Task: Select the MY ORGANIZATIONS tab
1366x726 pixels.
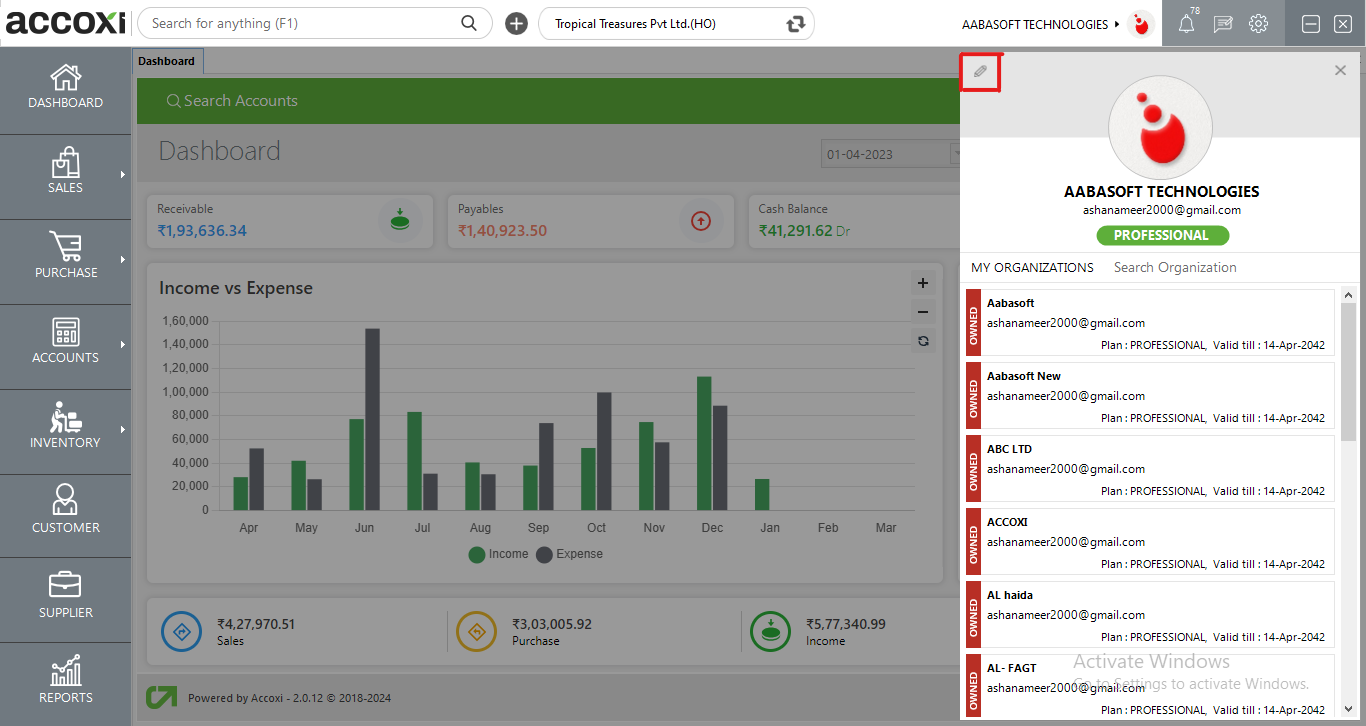Action: [1032, 267]
